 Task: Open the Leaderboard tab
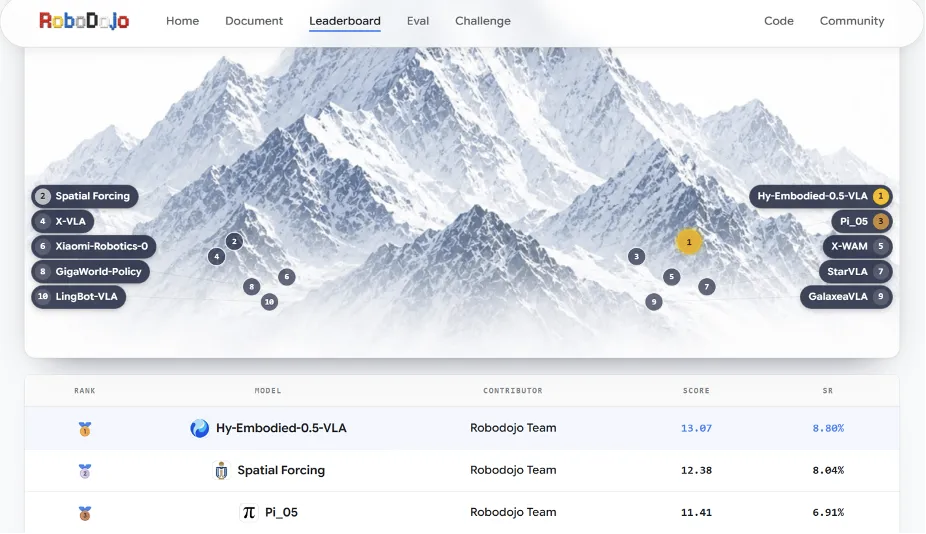[345, 21]
